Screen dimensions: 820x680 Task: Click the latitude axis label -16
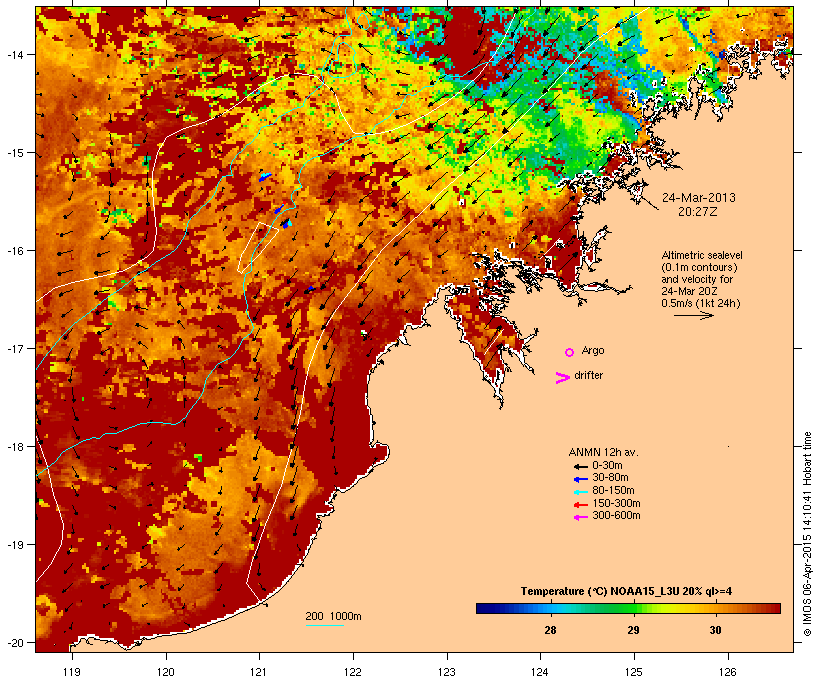click(14, 251)
